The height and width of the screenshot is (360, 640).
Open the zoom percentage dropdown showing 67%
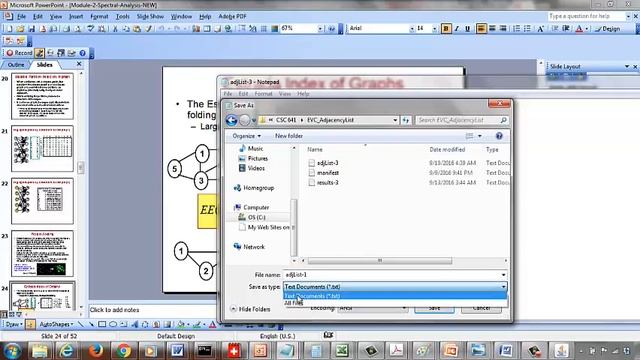[x=320, y=29]
